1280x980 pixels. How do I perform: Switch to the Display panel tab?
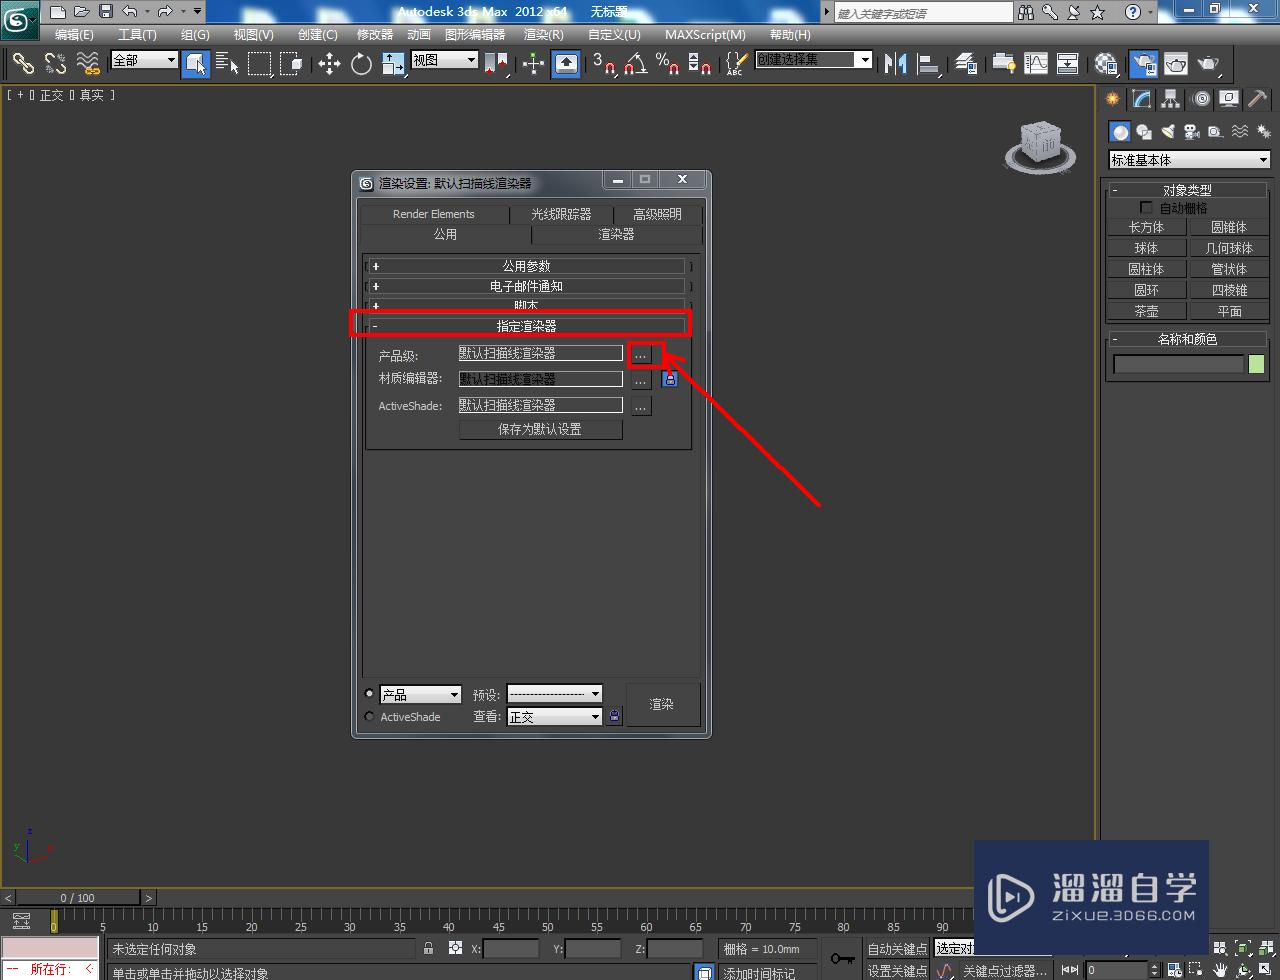(1228, 99)
